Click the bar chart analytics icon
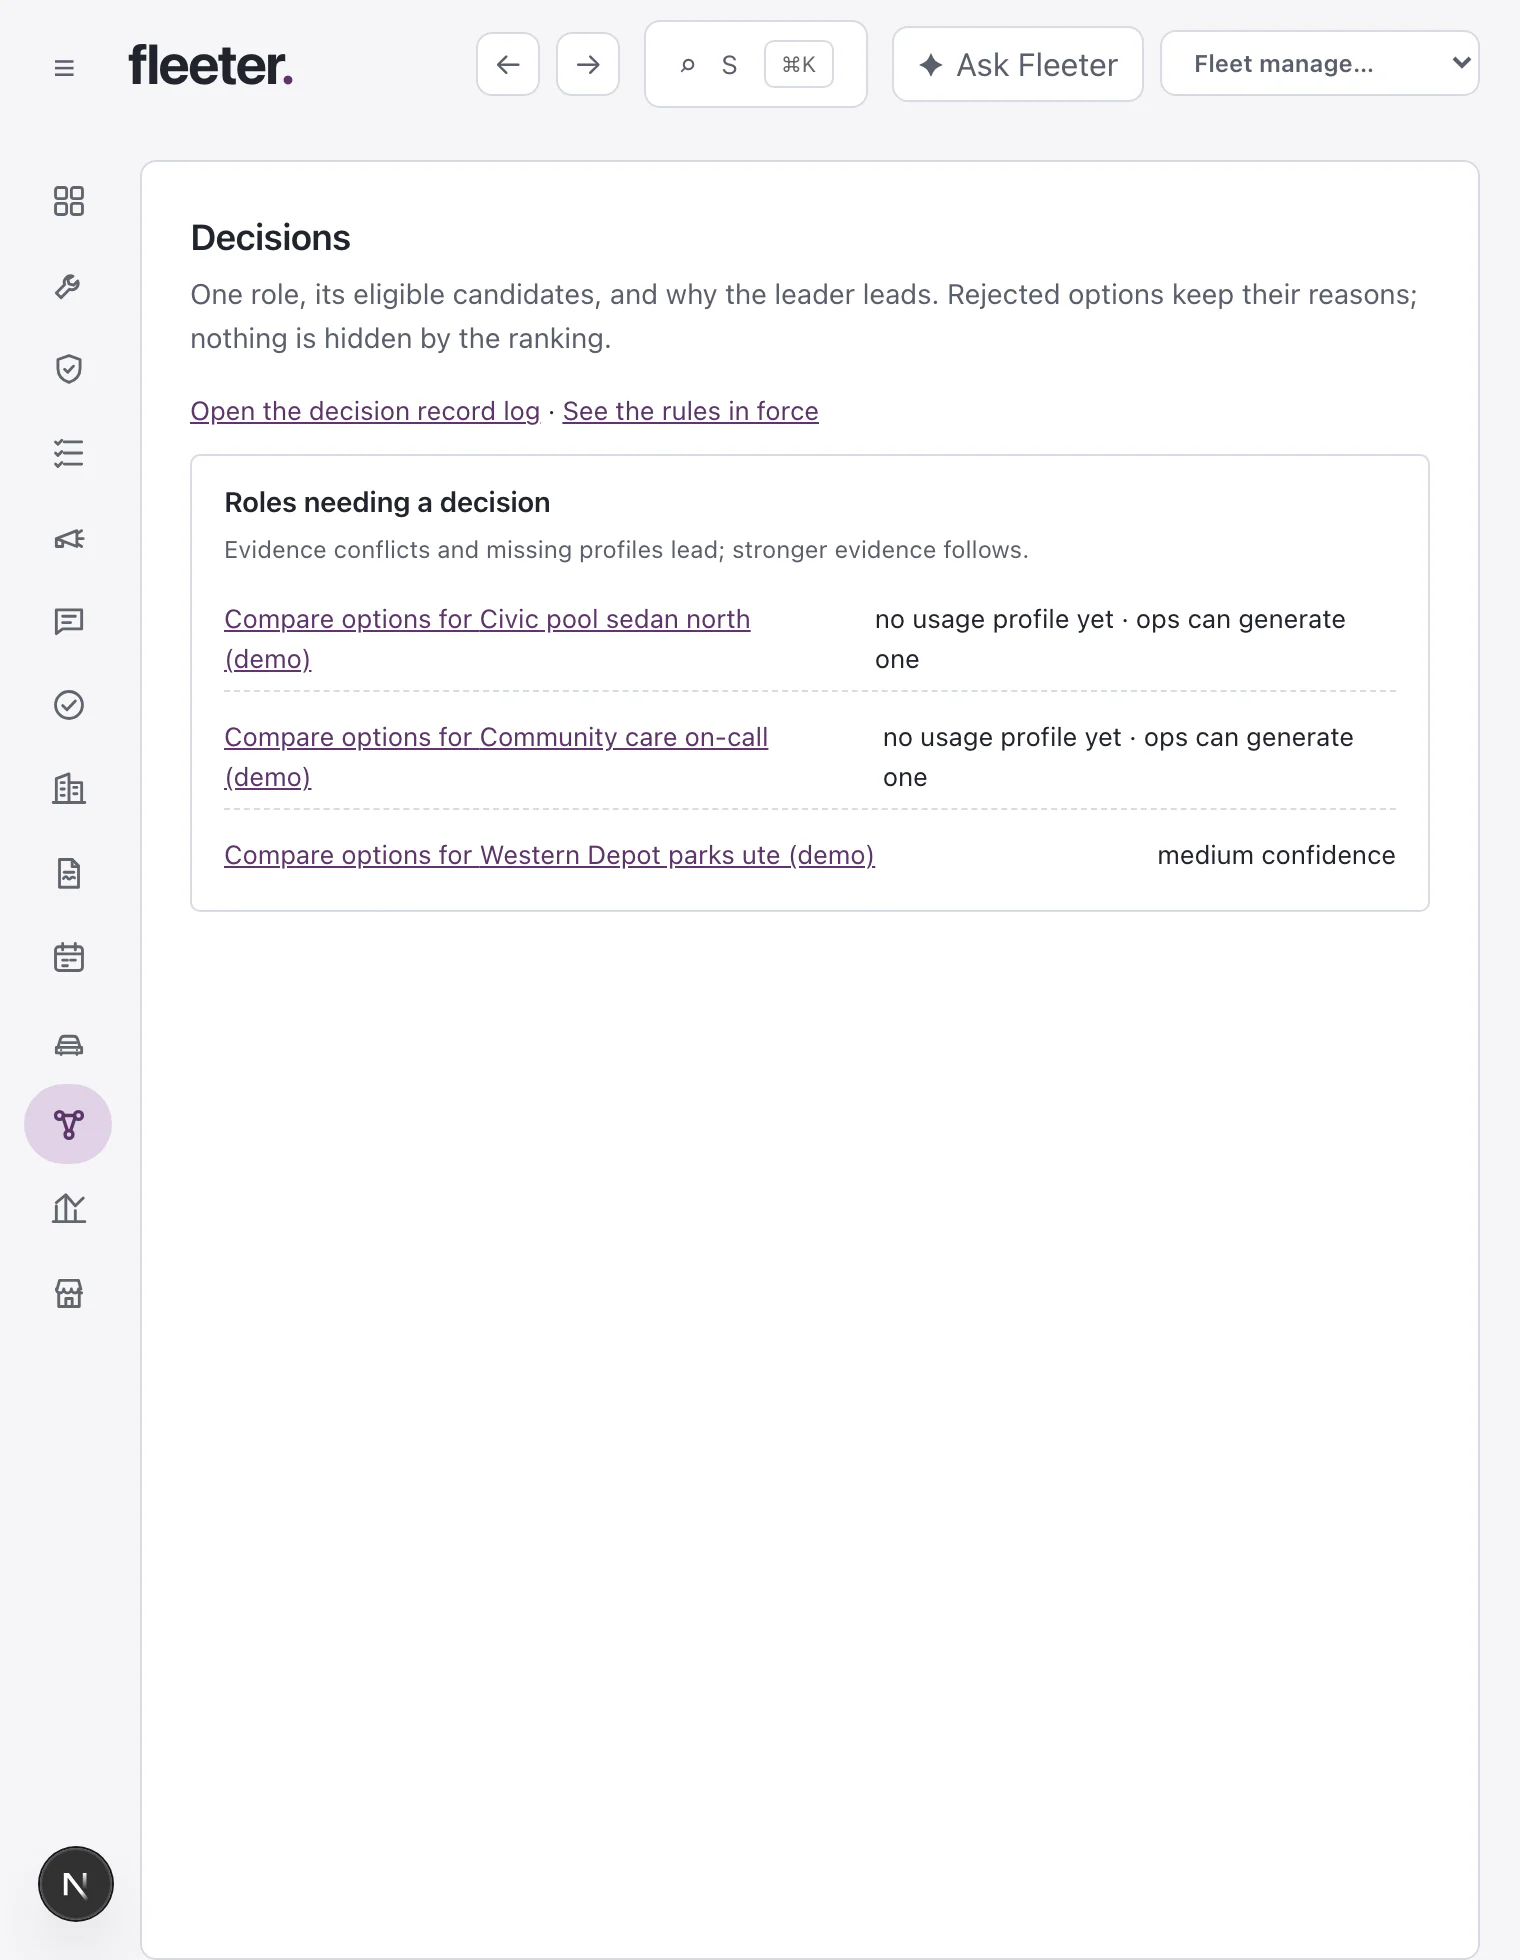Viewport: 1520px width, 1960px height. 68,1209
